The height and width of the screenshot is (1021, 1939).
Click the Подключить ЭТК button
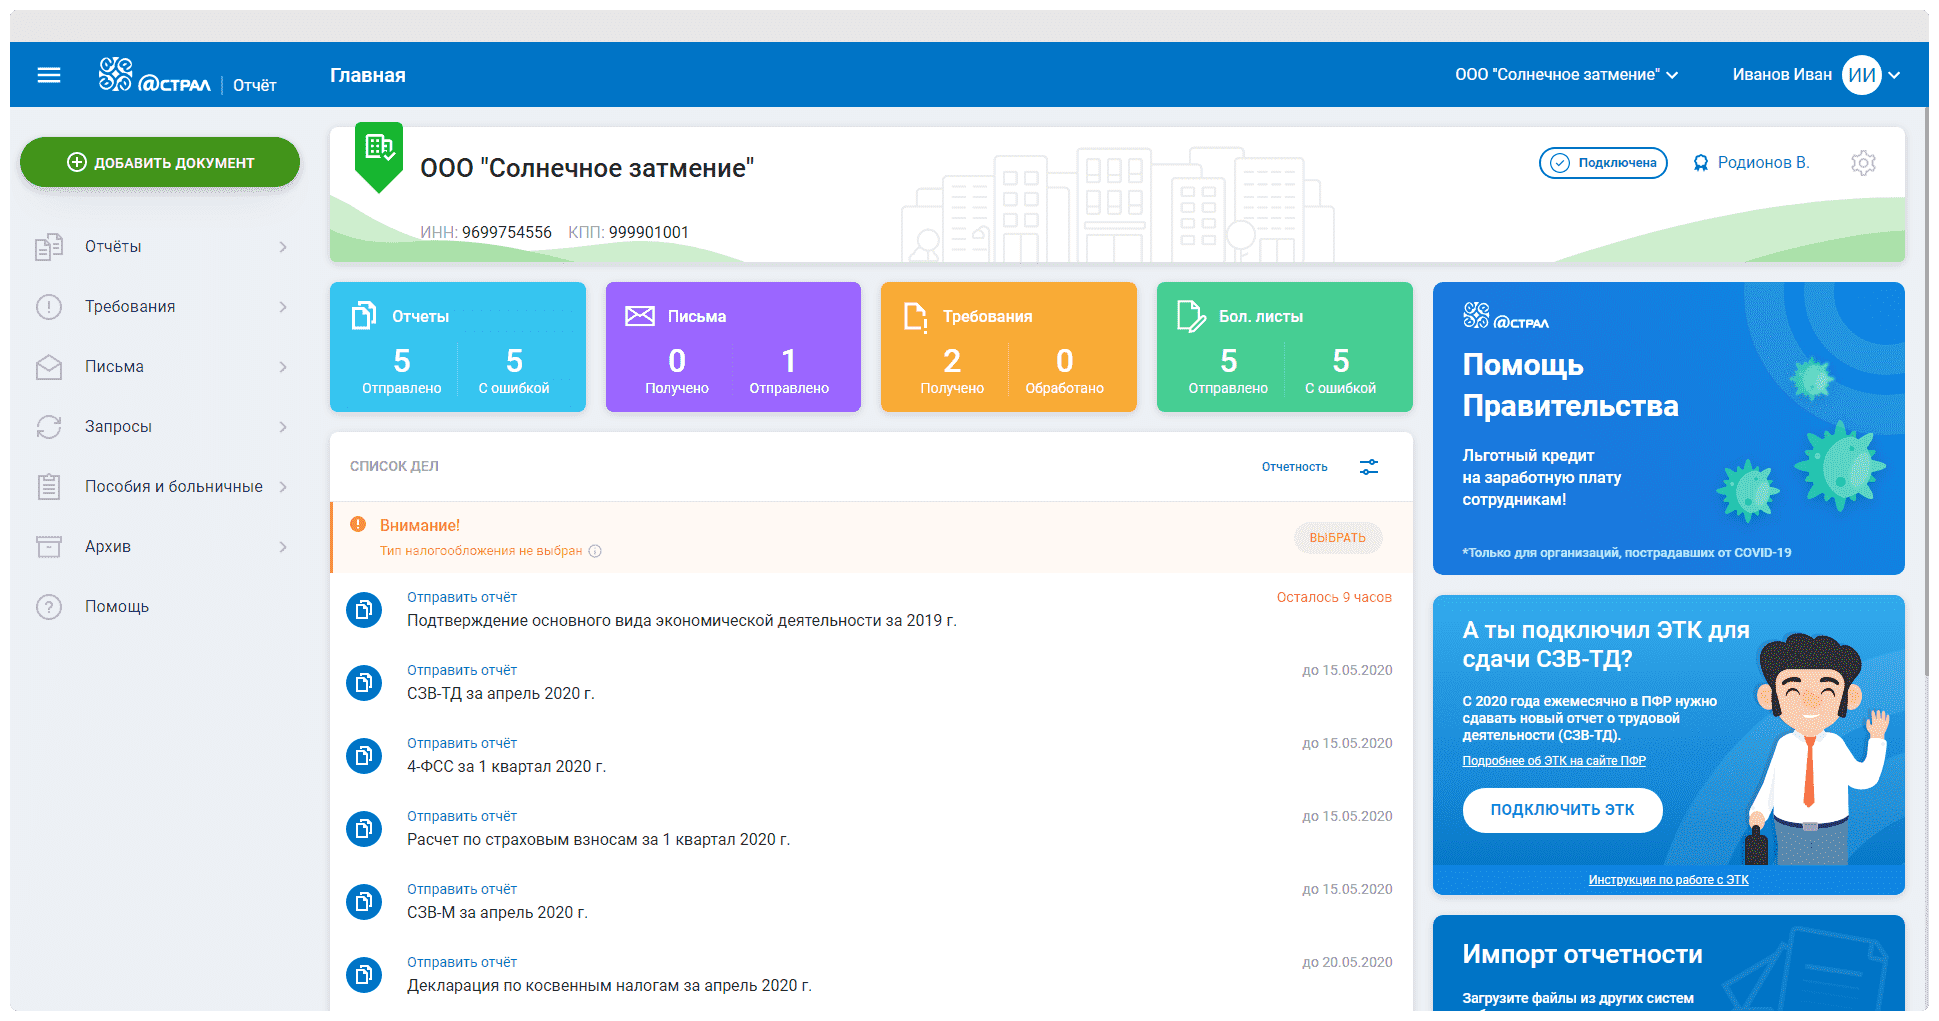pyautogui.click(x=1562, y=810)
